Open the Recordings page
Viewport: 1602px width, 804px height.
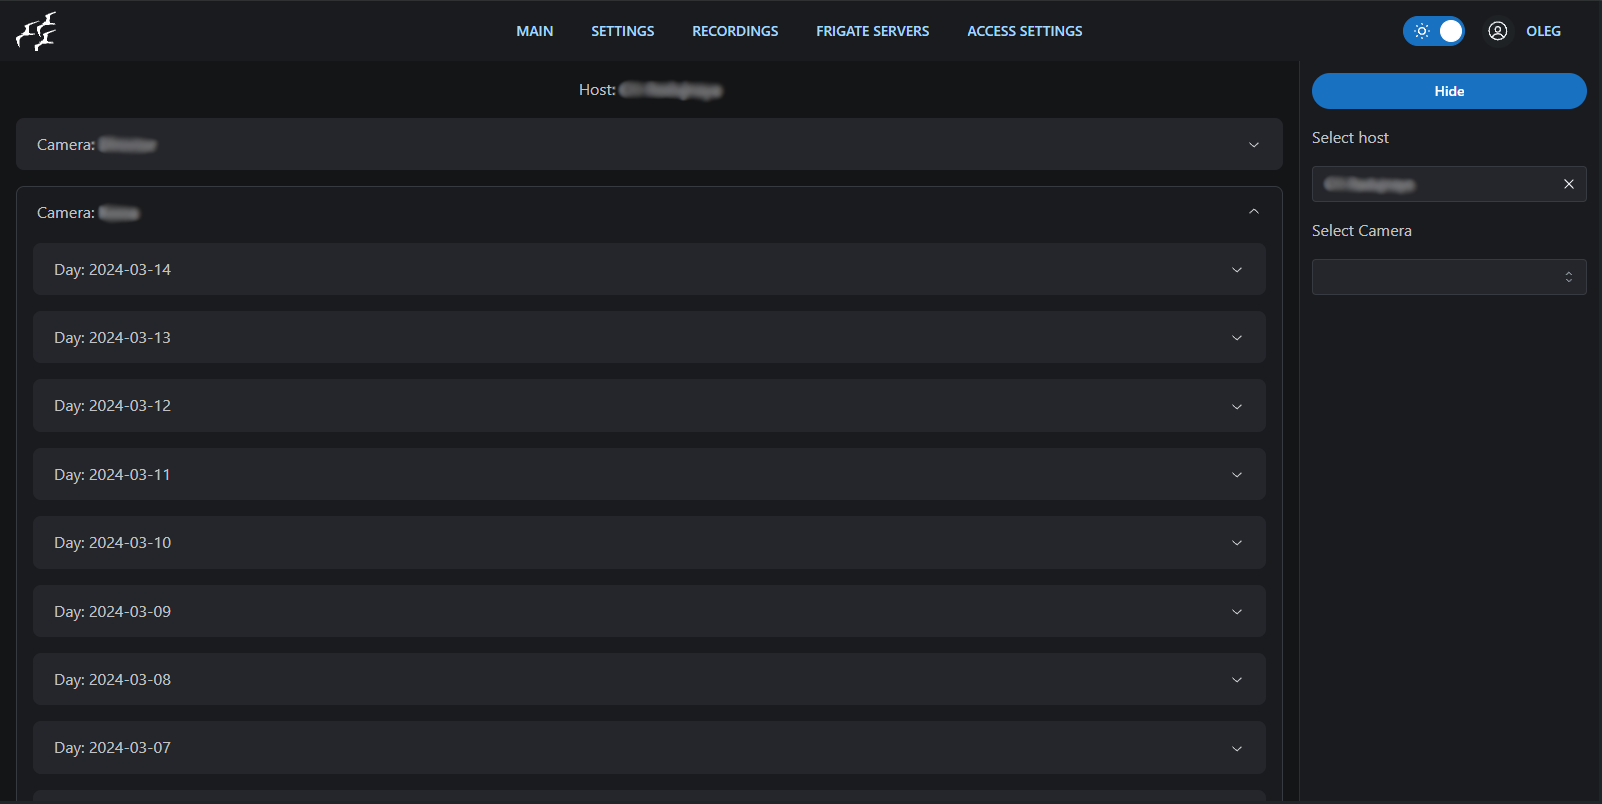coord(734,31)
